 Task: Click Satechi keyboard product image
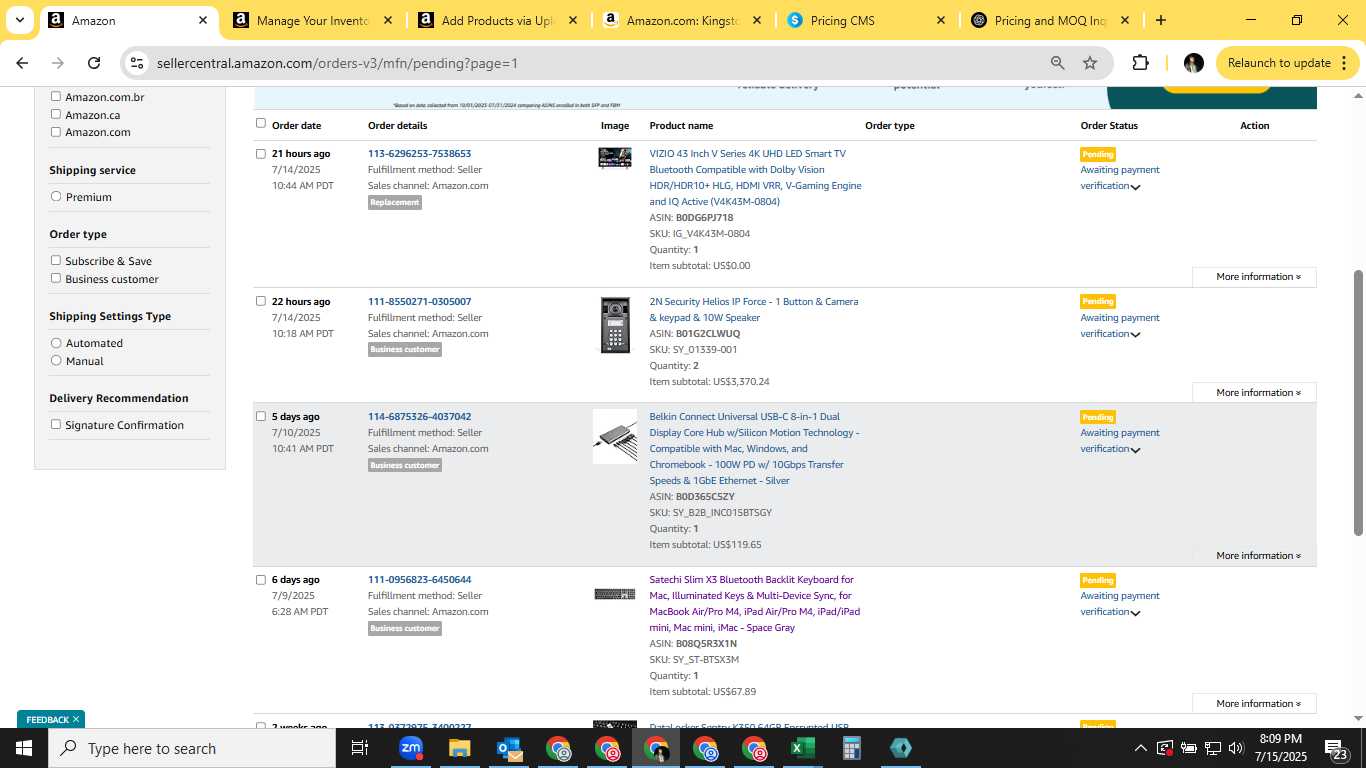614,594
